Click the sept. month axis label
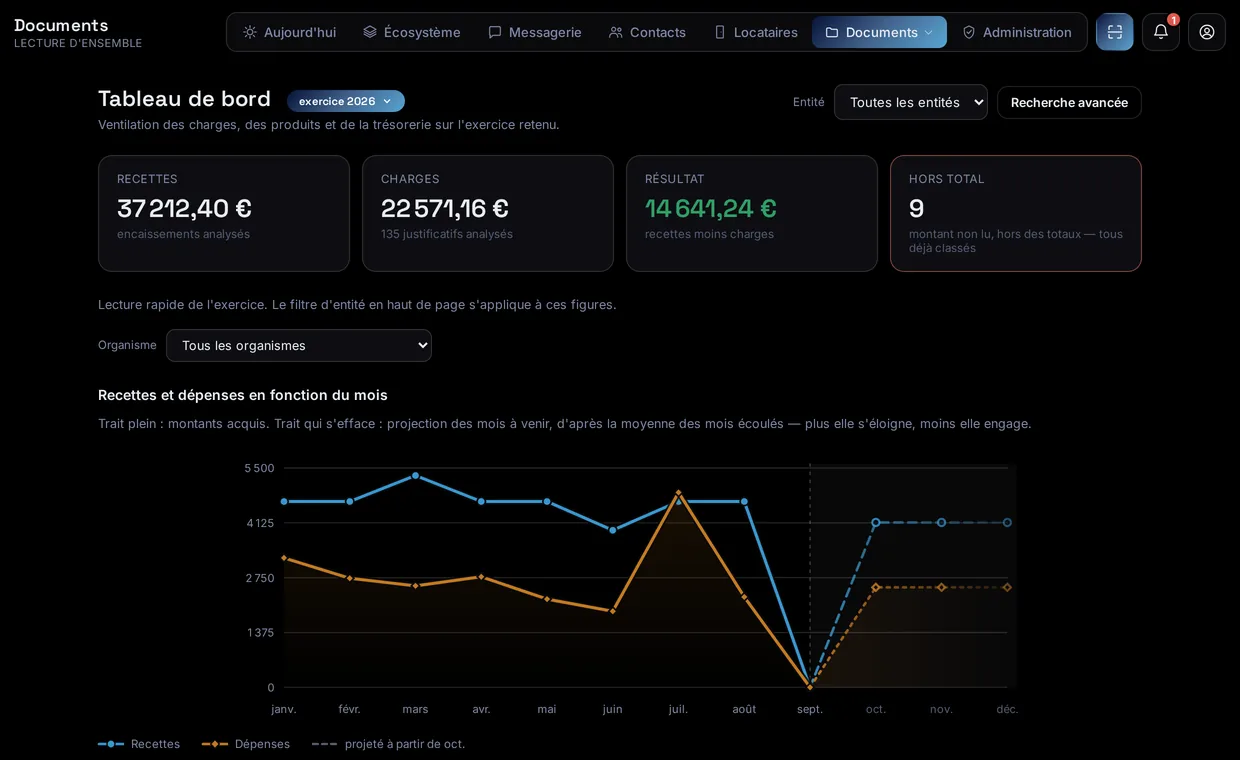Image resolution: width=1240 pixels, height=760 pixels. pos(810,709)
